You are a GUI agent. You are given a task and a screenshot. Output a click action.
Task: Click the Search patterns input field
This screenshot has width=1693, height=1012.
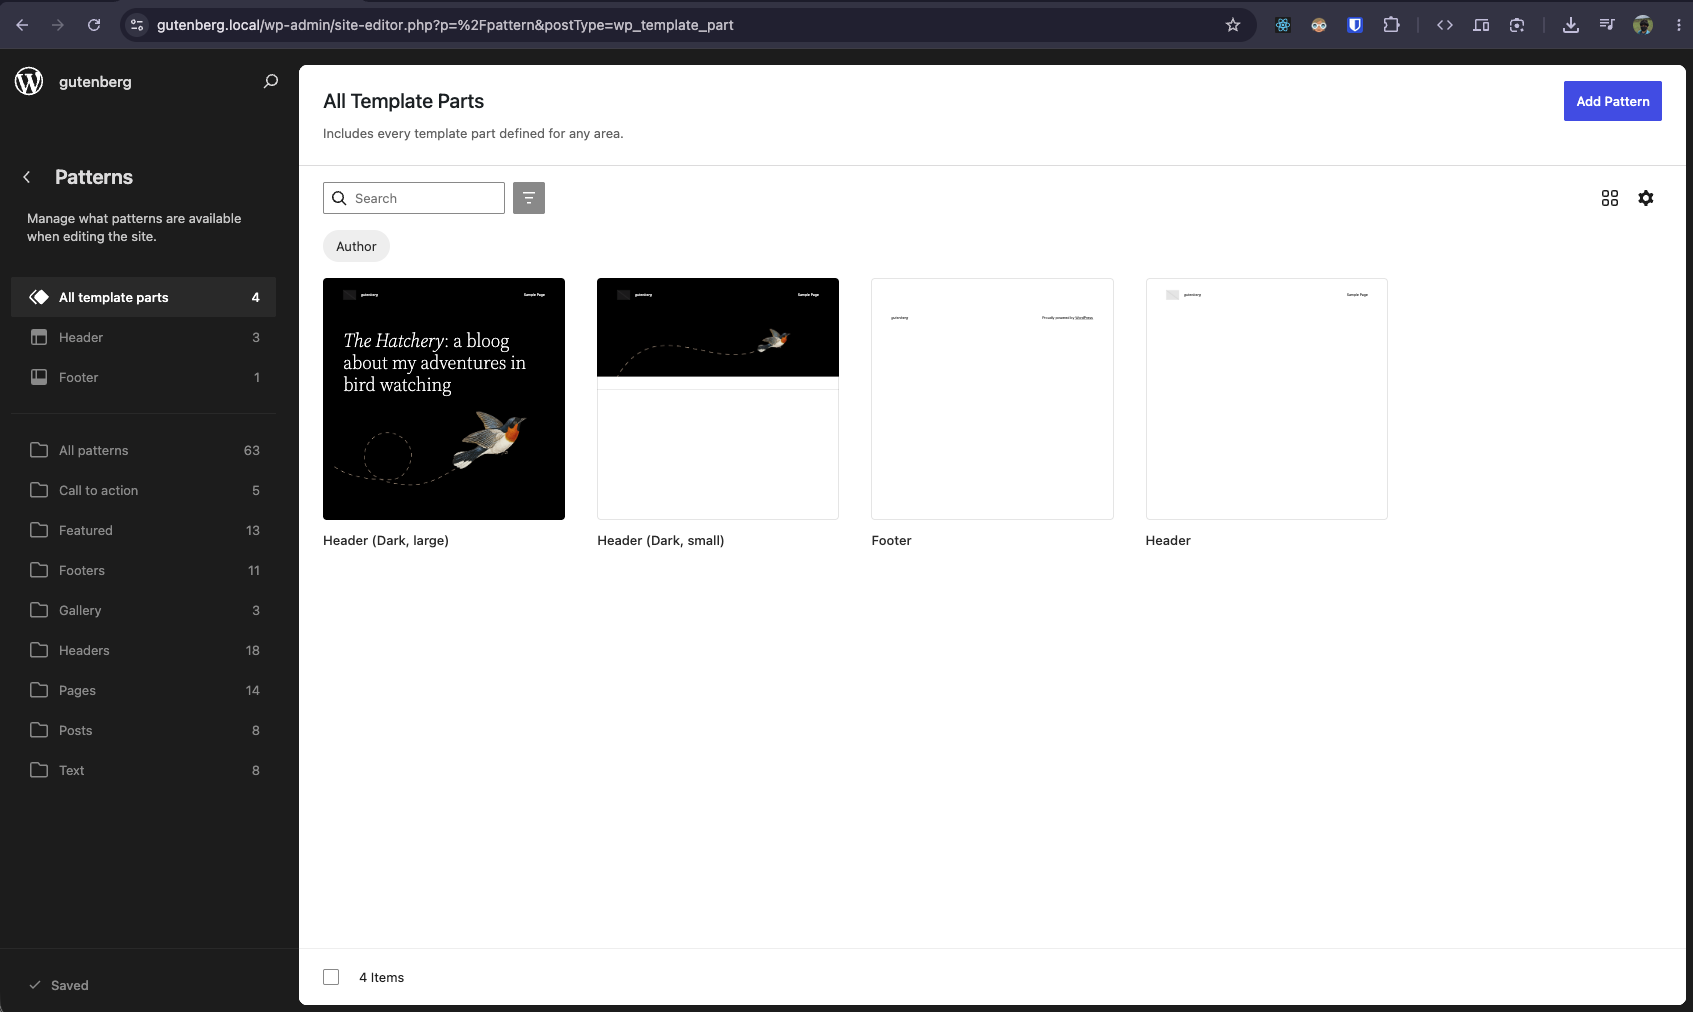pyautogui.click(x=414, y=198)
